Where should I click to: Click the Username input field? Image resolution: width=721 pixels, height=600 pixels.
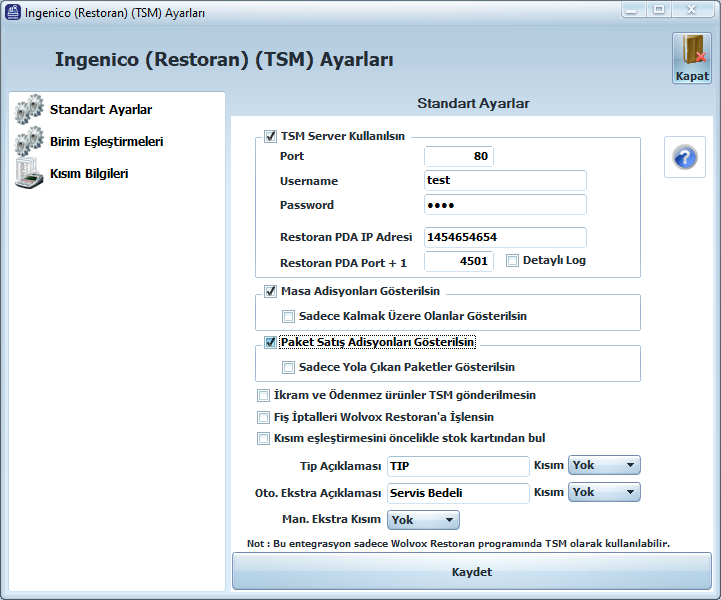pyautogui.click(x=505, y=181)
